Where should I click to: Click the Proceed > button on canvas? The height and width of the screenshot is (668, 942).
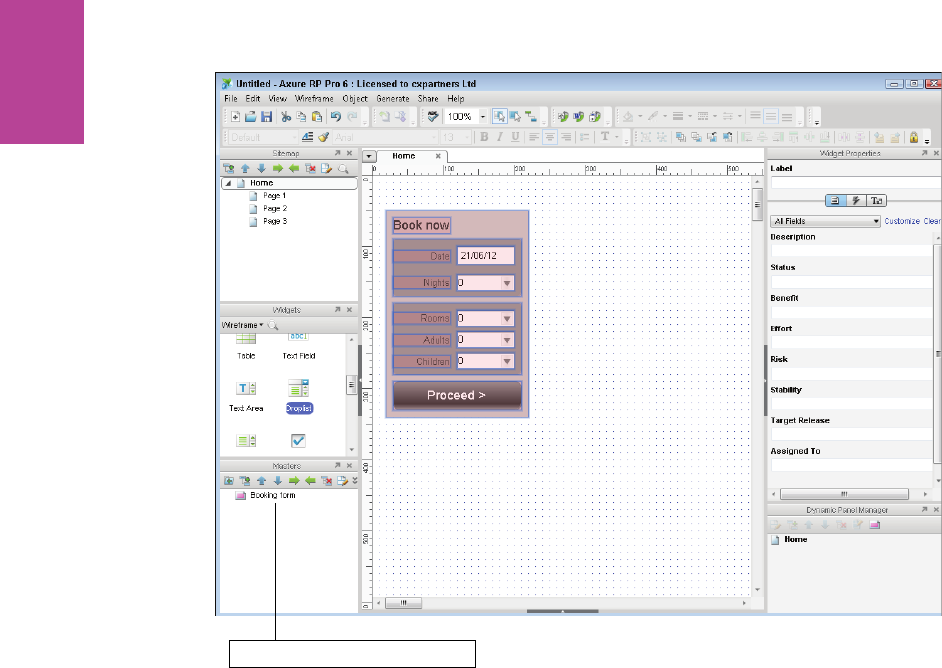(x=456, y=395)
